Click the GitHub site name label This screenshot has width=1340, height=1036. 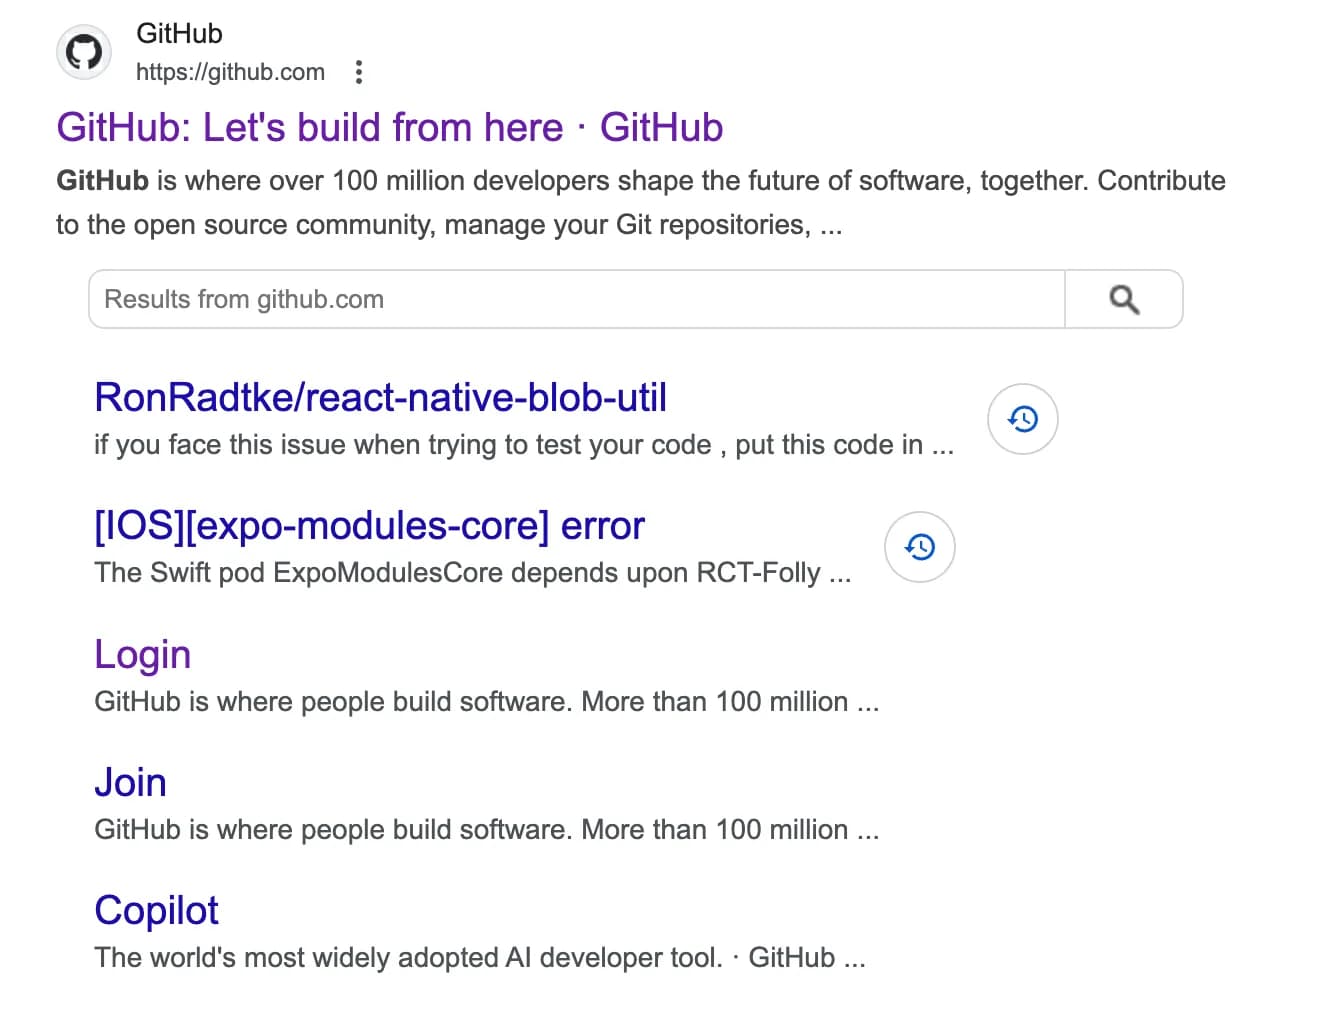coord(179,33)
